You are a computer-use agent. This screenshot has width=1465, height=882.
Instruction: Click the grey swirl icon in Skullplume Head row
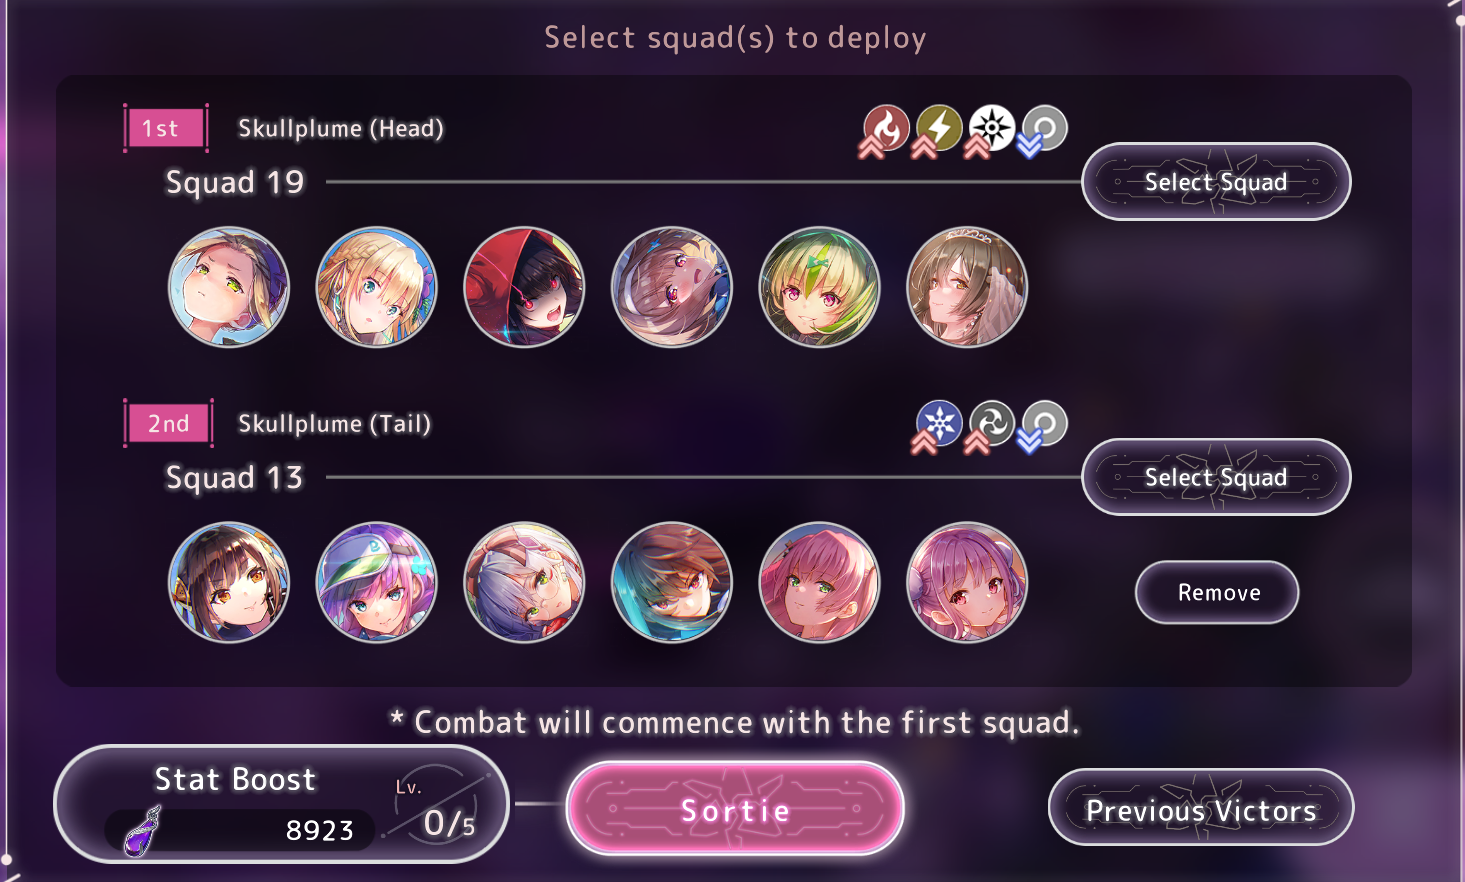click(1044, 129)
